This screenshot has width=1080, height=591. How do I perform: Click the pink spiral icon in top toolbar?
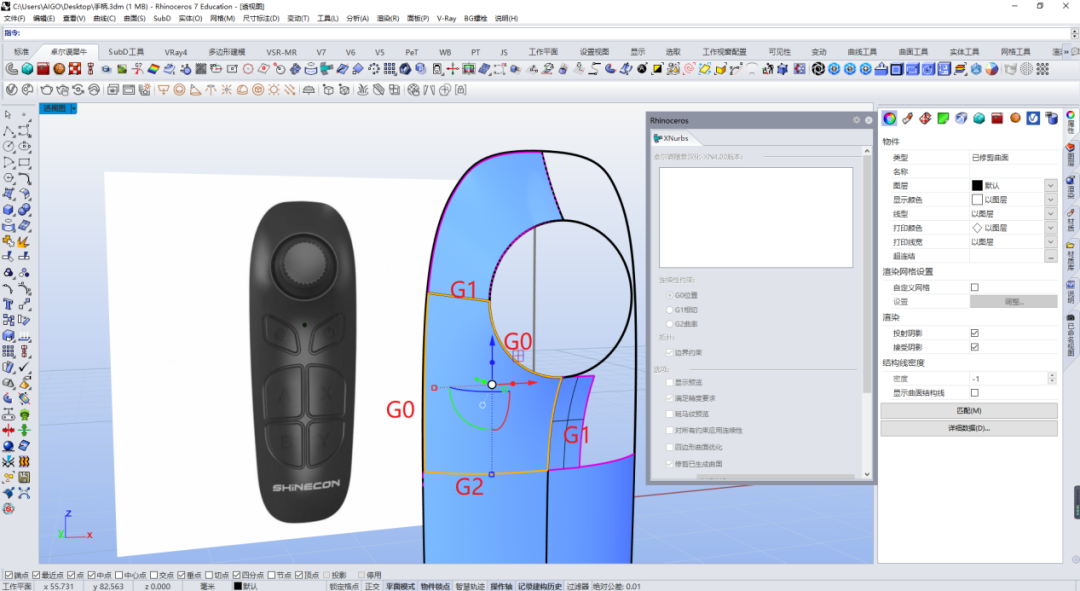point(688,69)
